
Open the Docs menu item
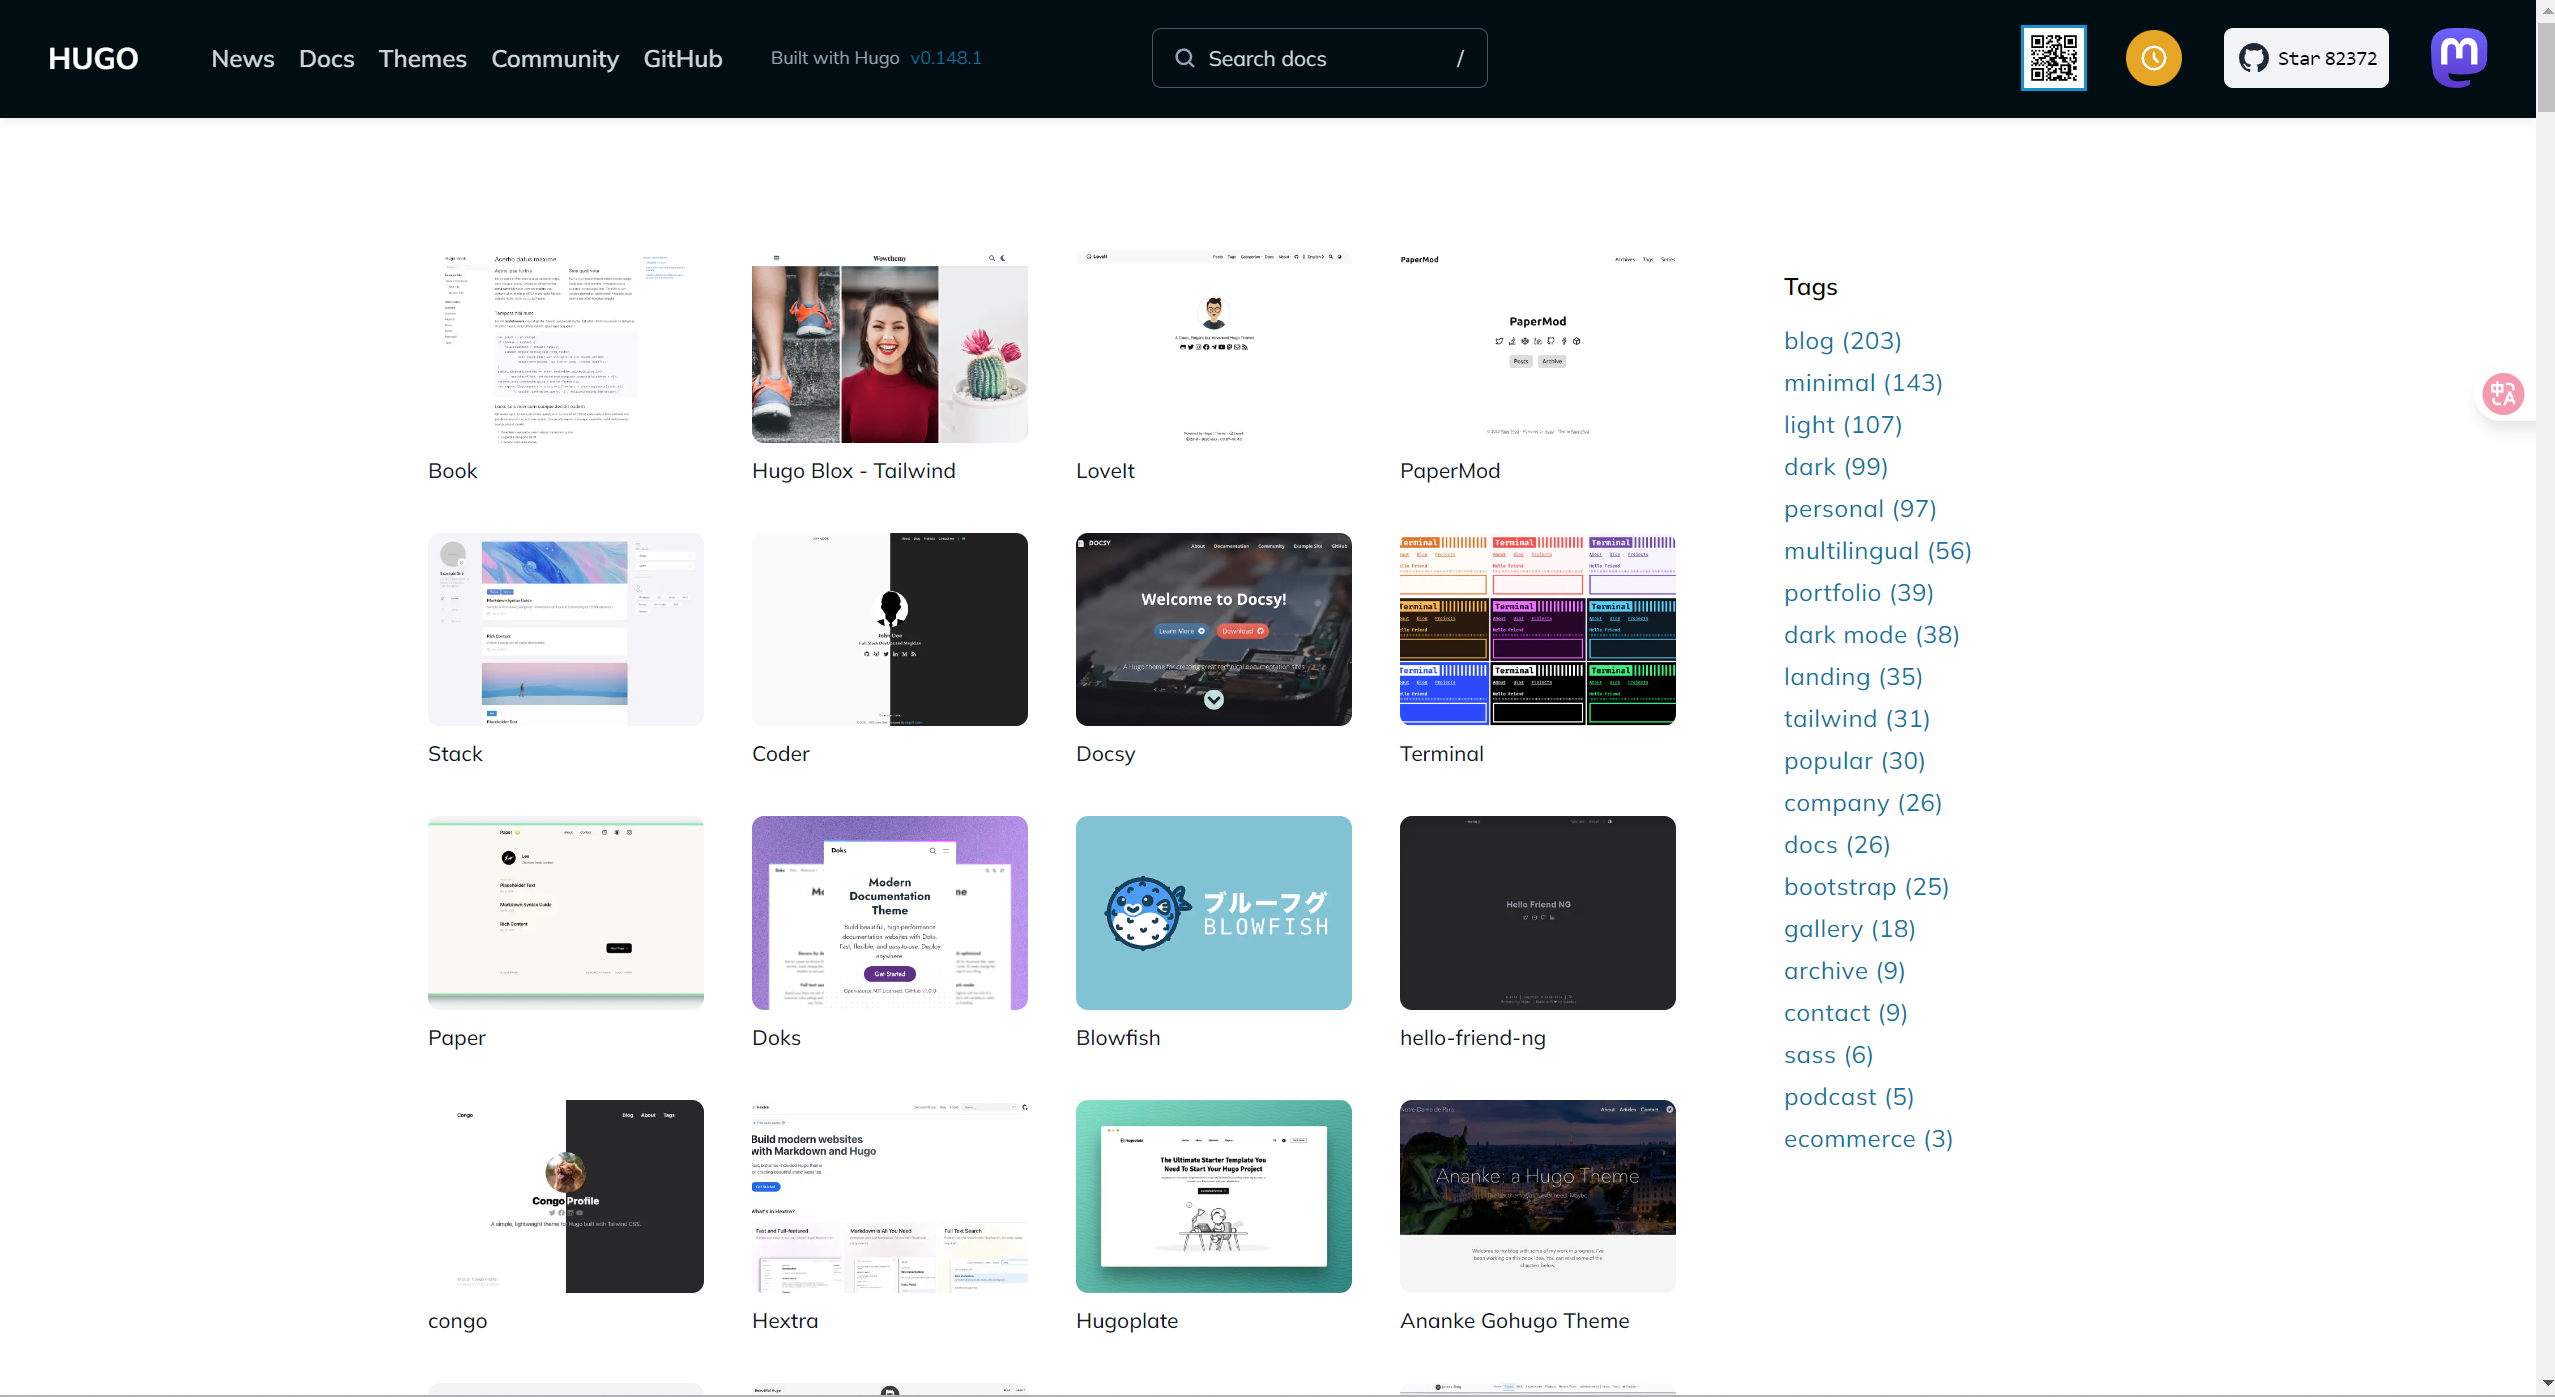point(326,58)
